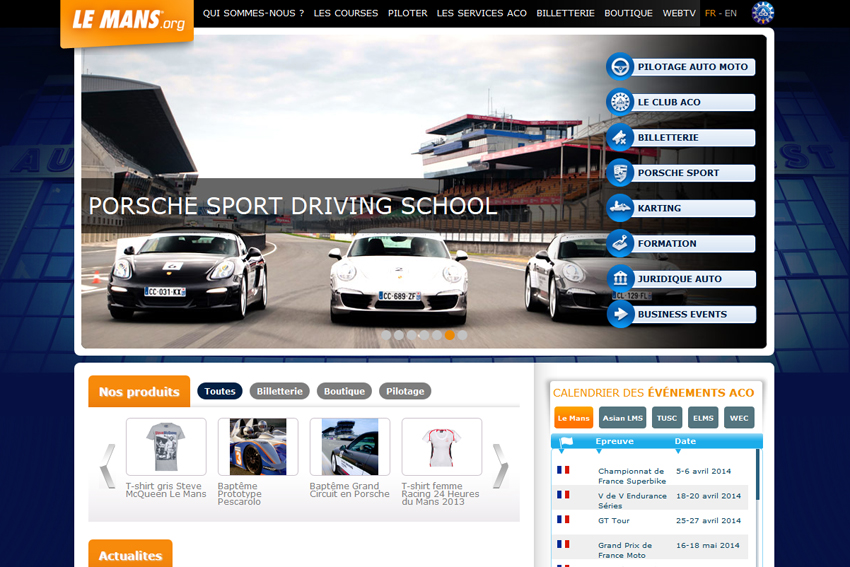Open Qui Sommes-Nous menu
This screenshot has height=567, width=850.
[x=253, y=13]
